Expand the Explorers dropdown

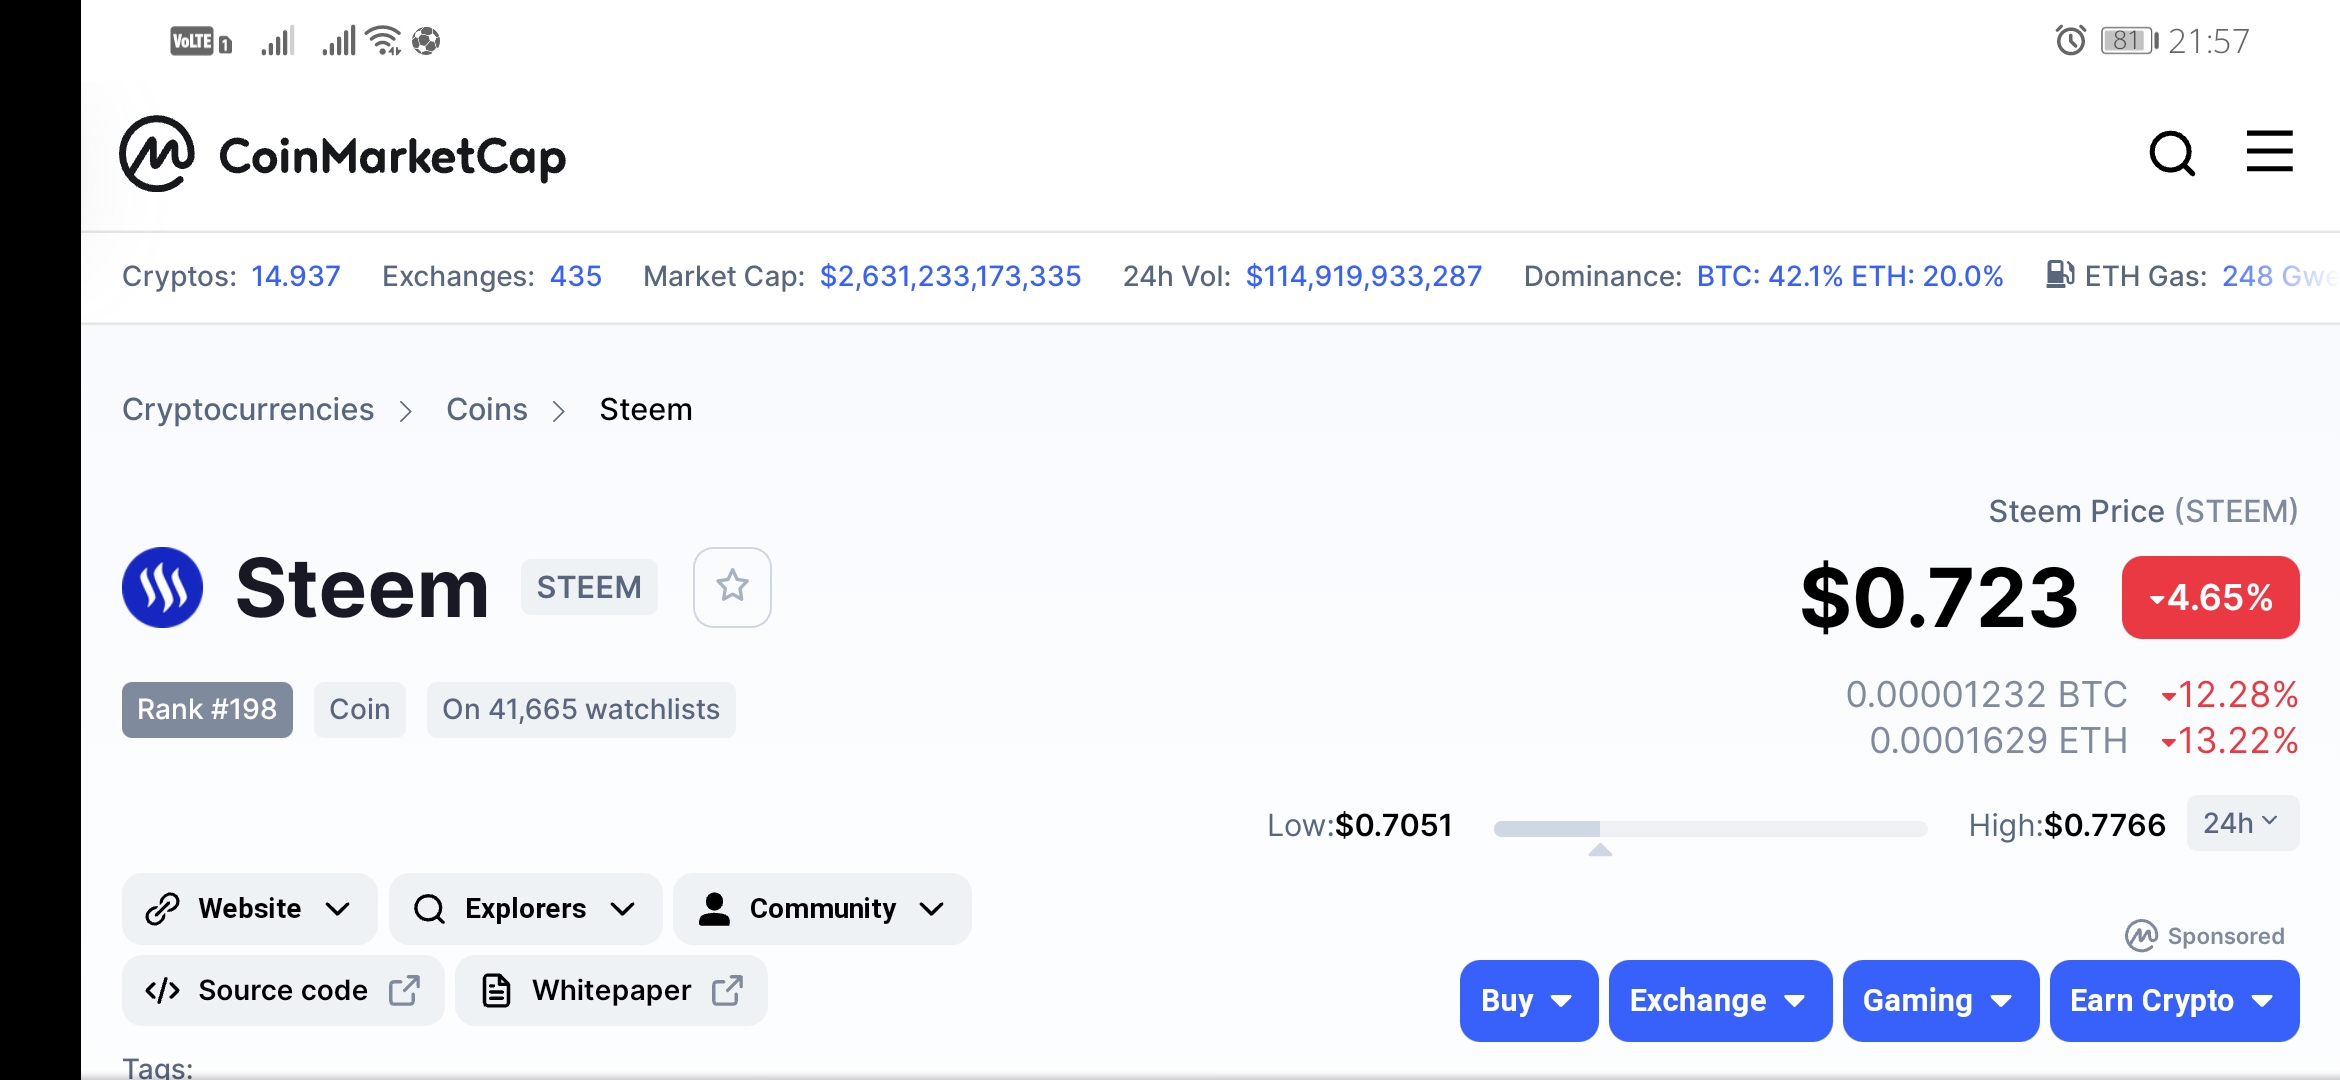pyautogui.click(x=525, y=909)
